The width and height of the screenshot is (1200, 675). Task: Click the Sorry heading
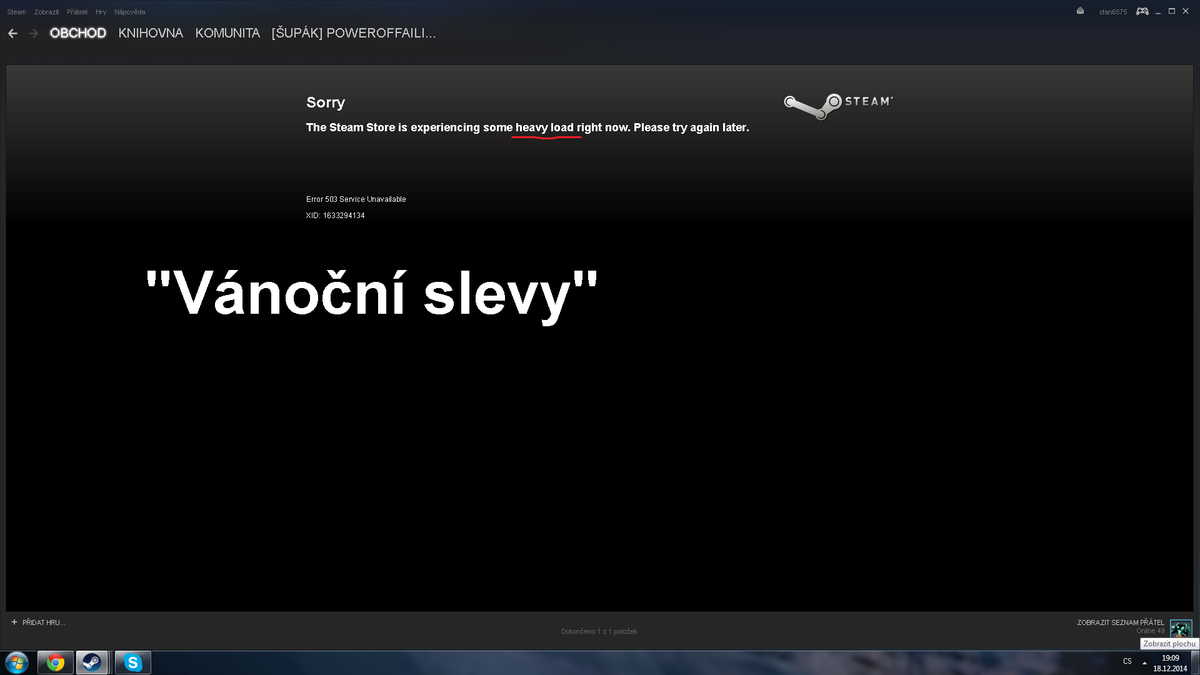pyautogui.click(x=325, y=102)
